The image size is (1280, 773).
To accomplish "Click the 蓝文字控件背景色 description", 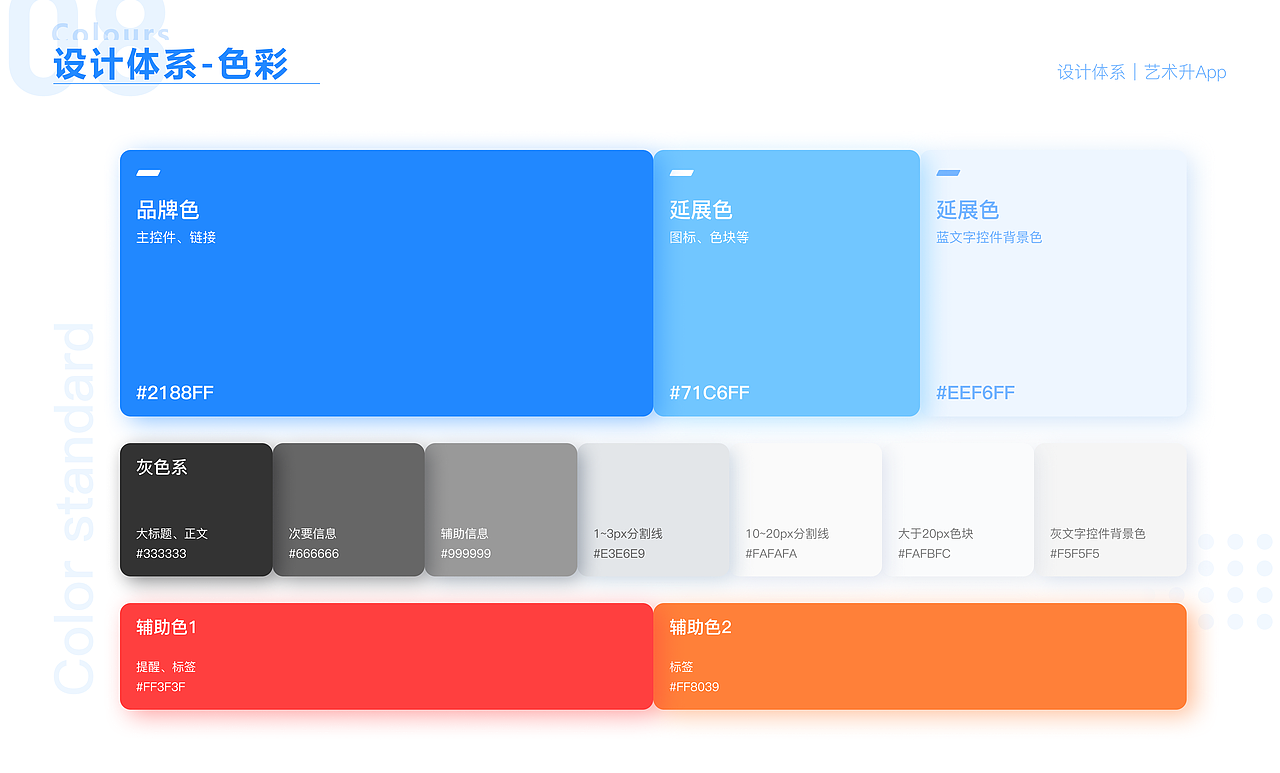I will point(989,237).
